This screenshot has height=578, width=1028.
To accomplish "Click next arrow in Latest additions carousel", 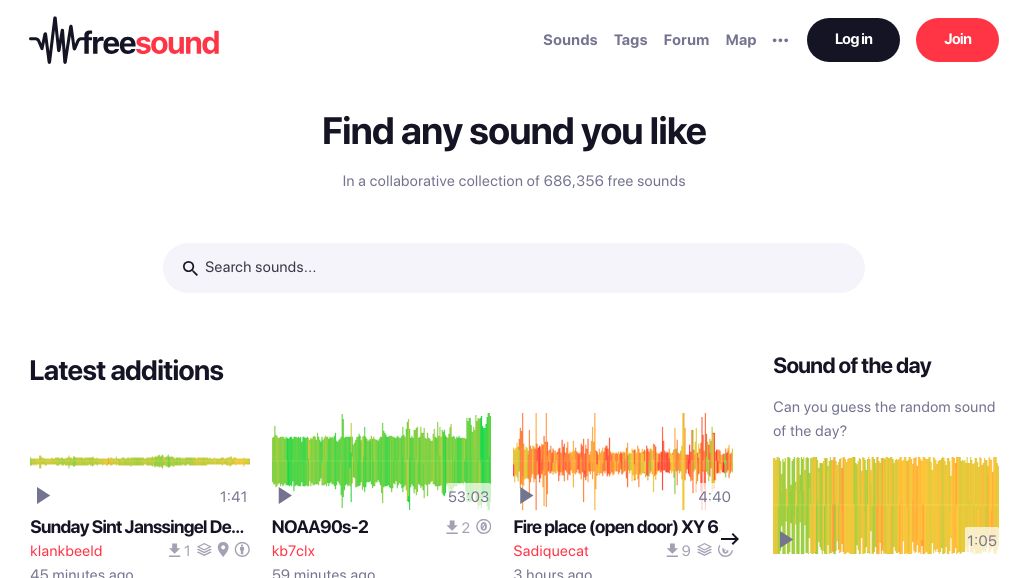I will coord(730,539).
